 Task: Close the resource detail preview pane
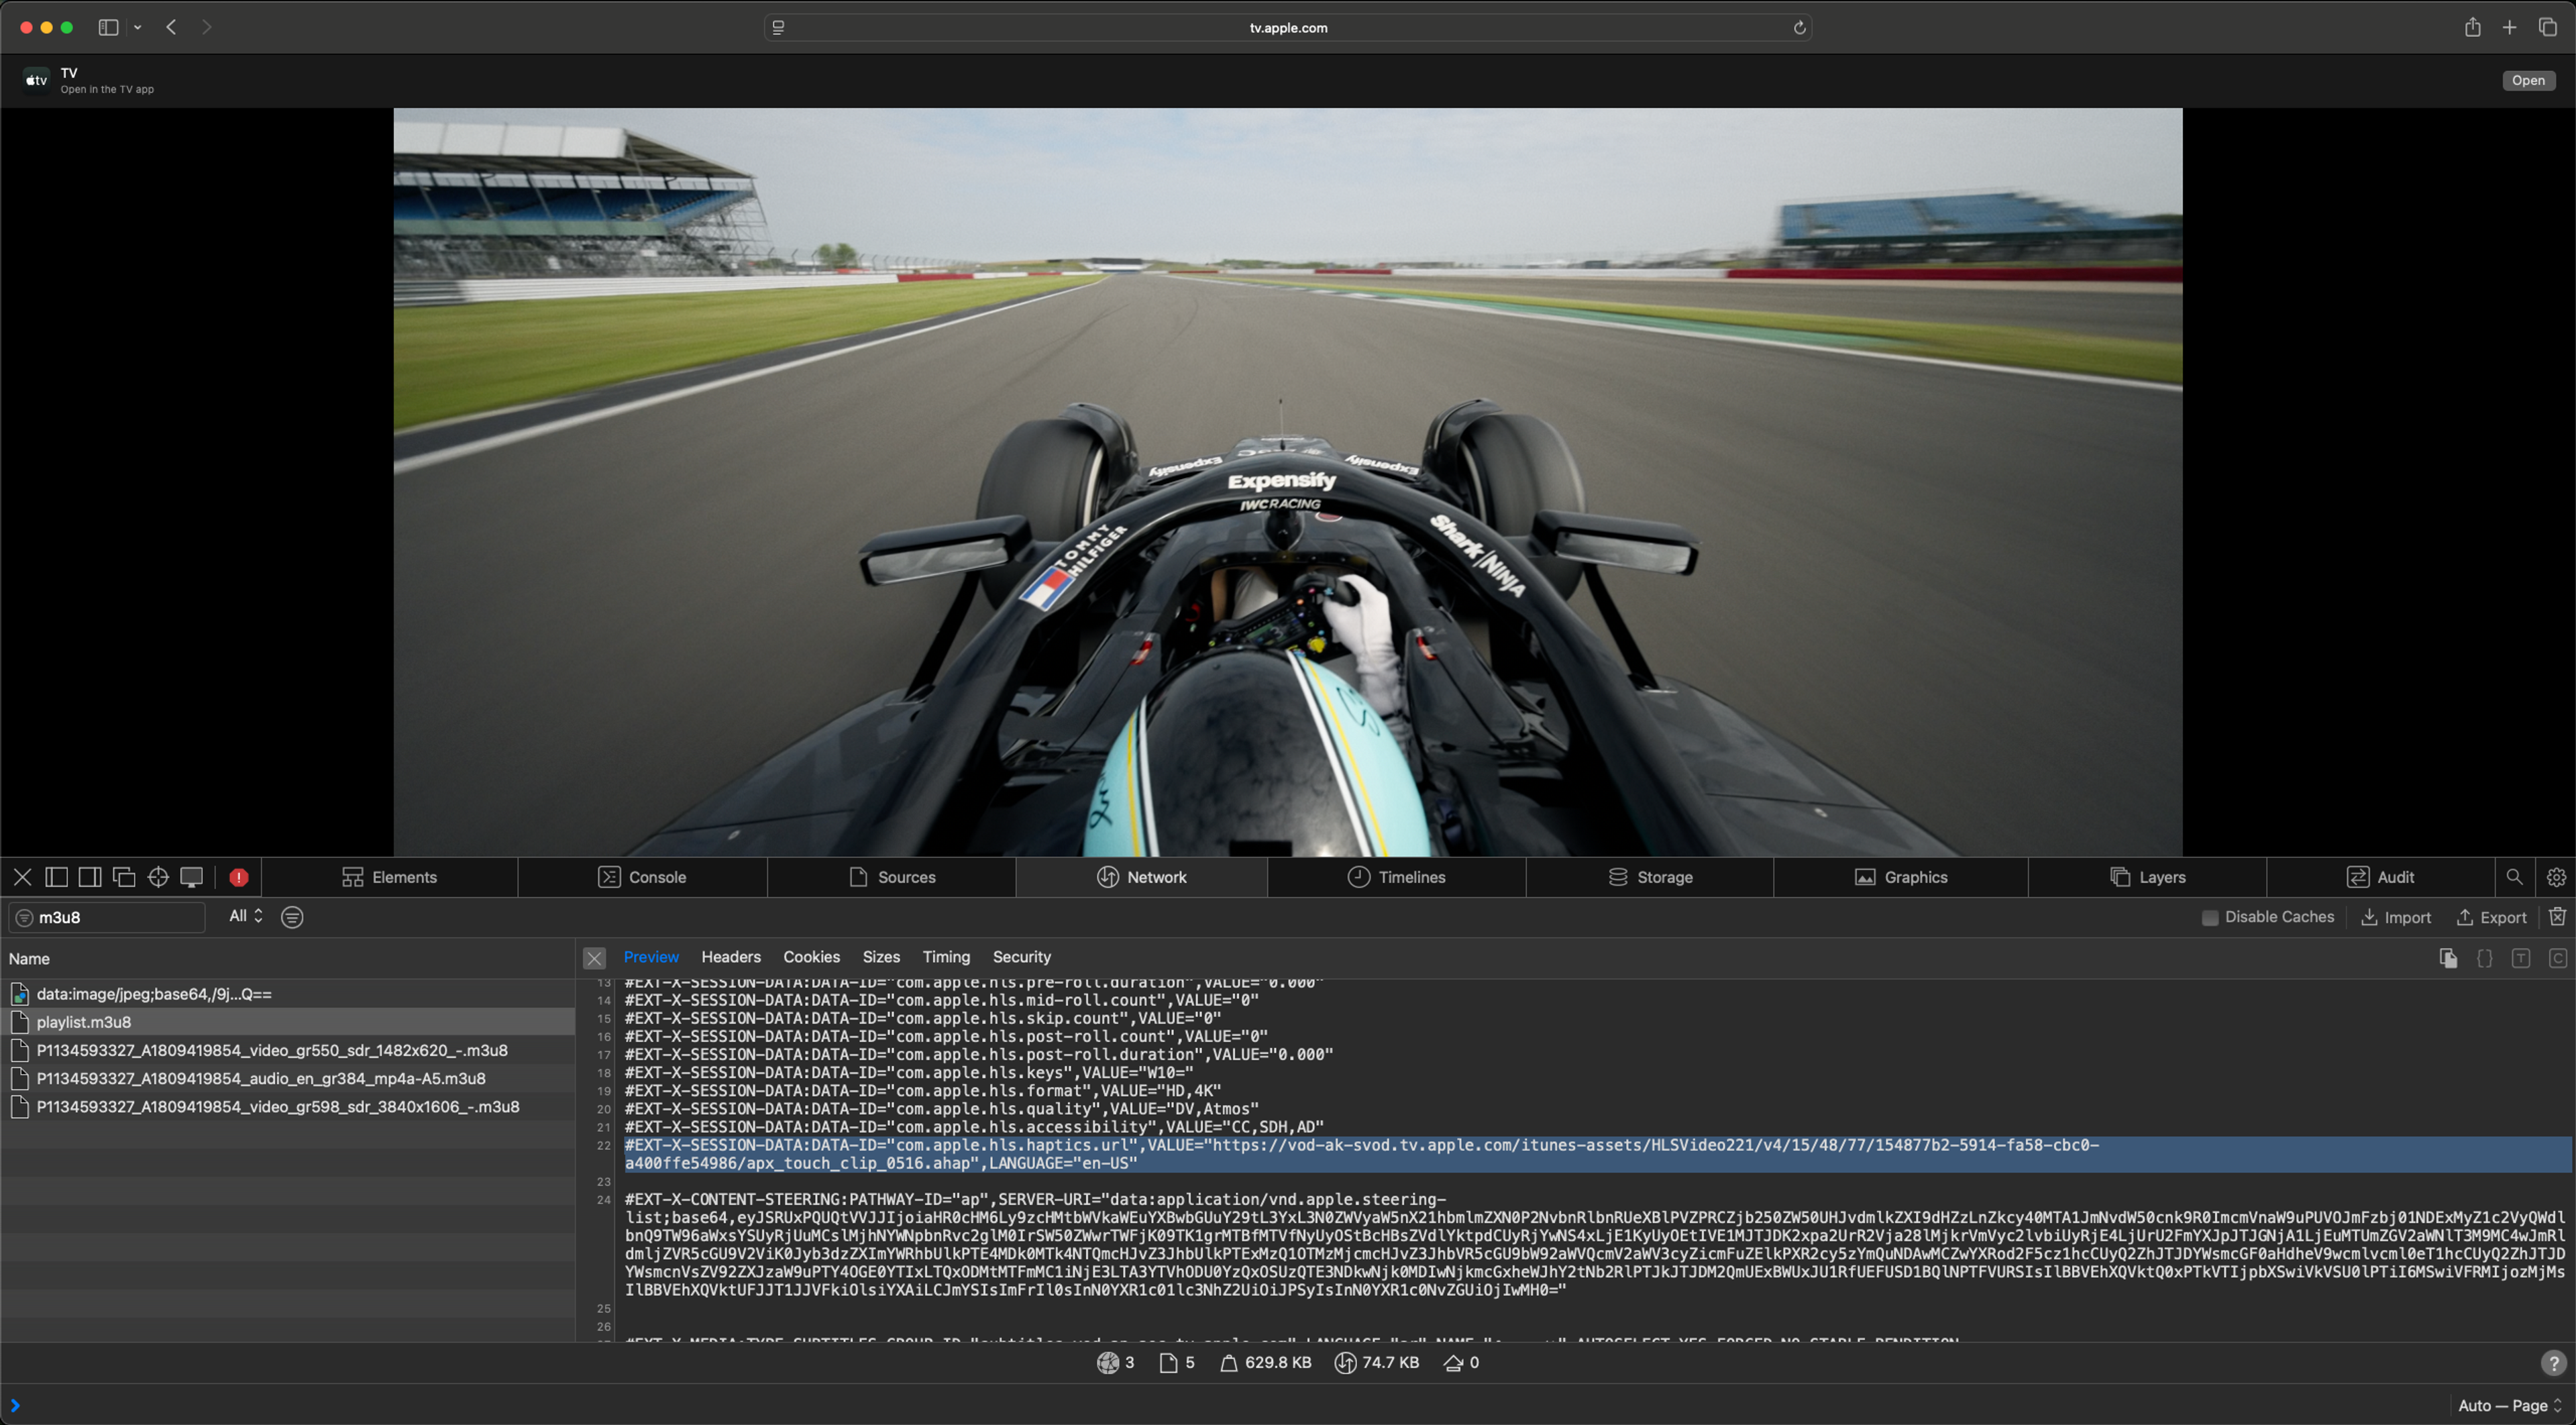[594, 958]
